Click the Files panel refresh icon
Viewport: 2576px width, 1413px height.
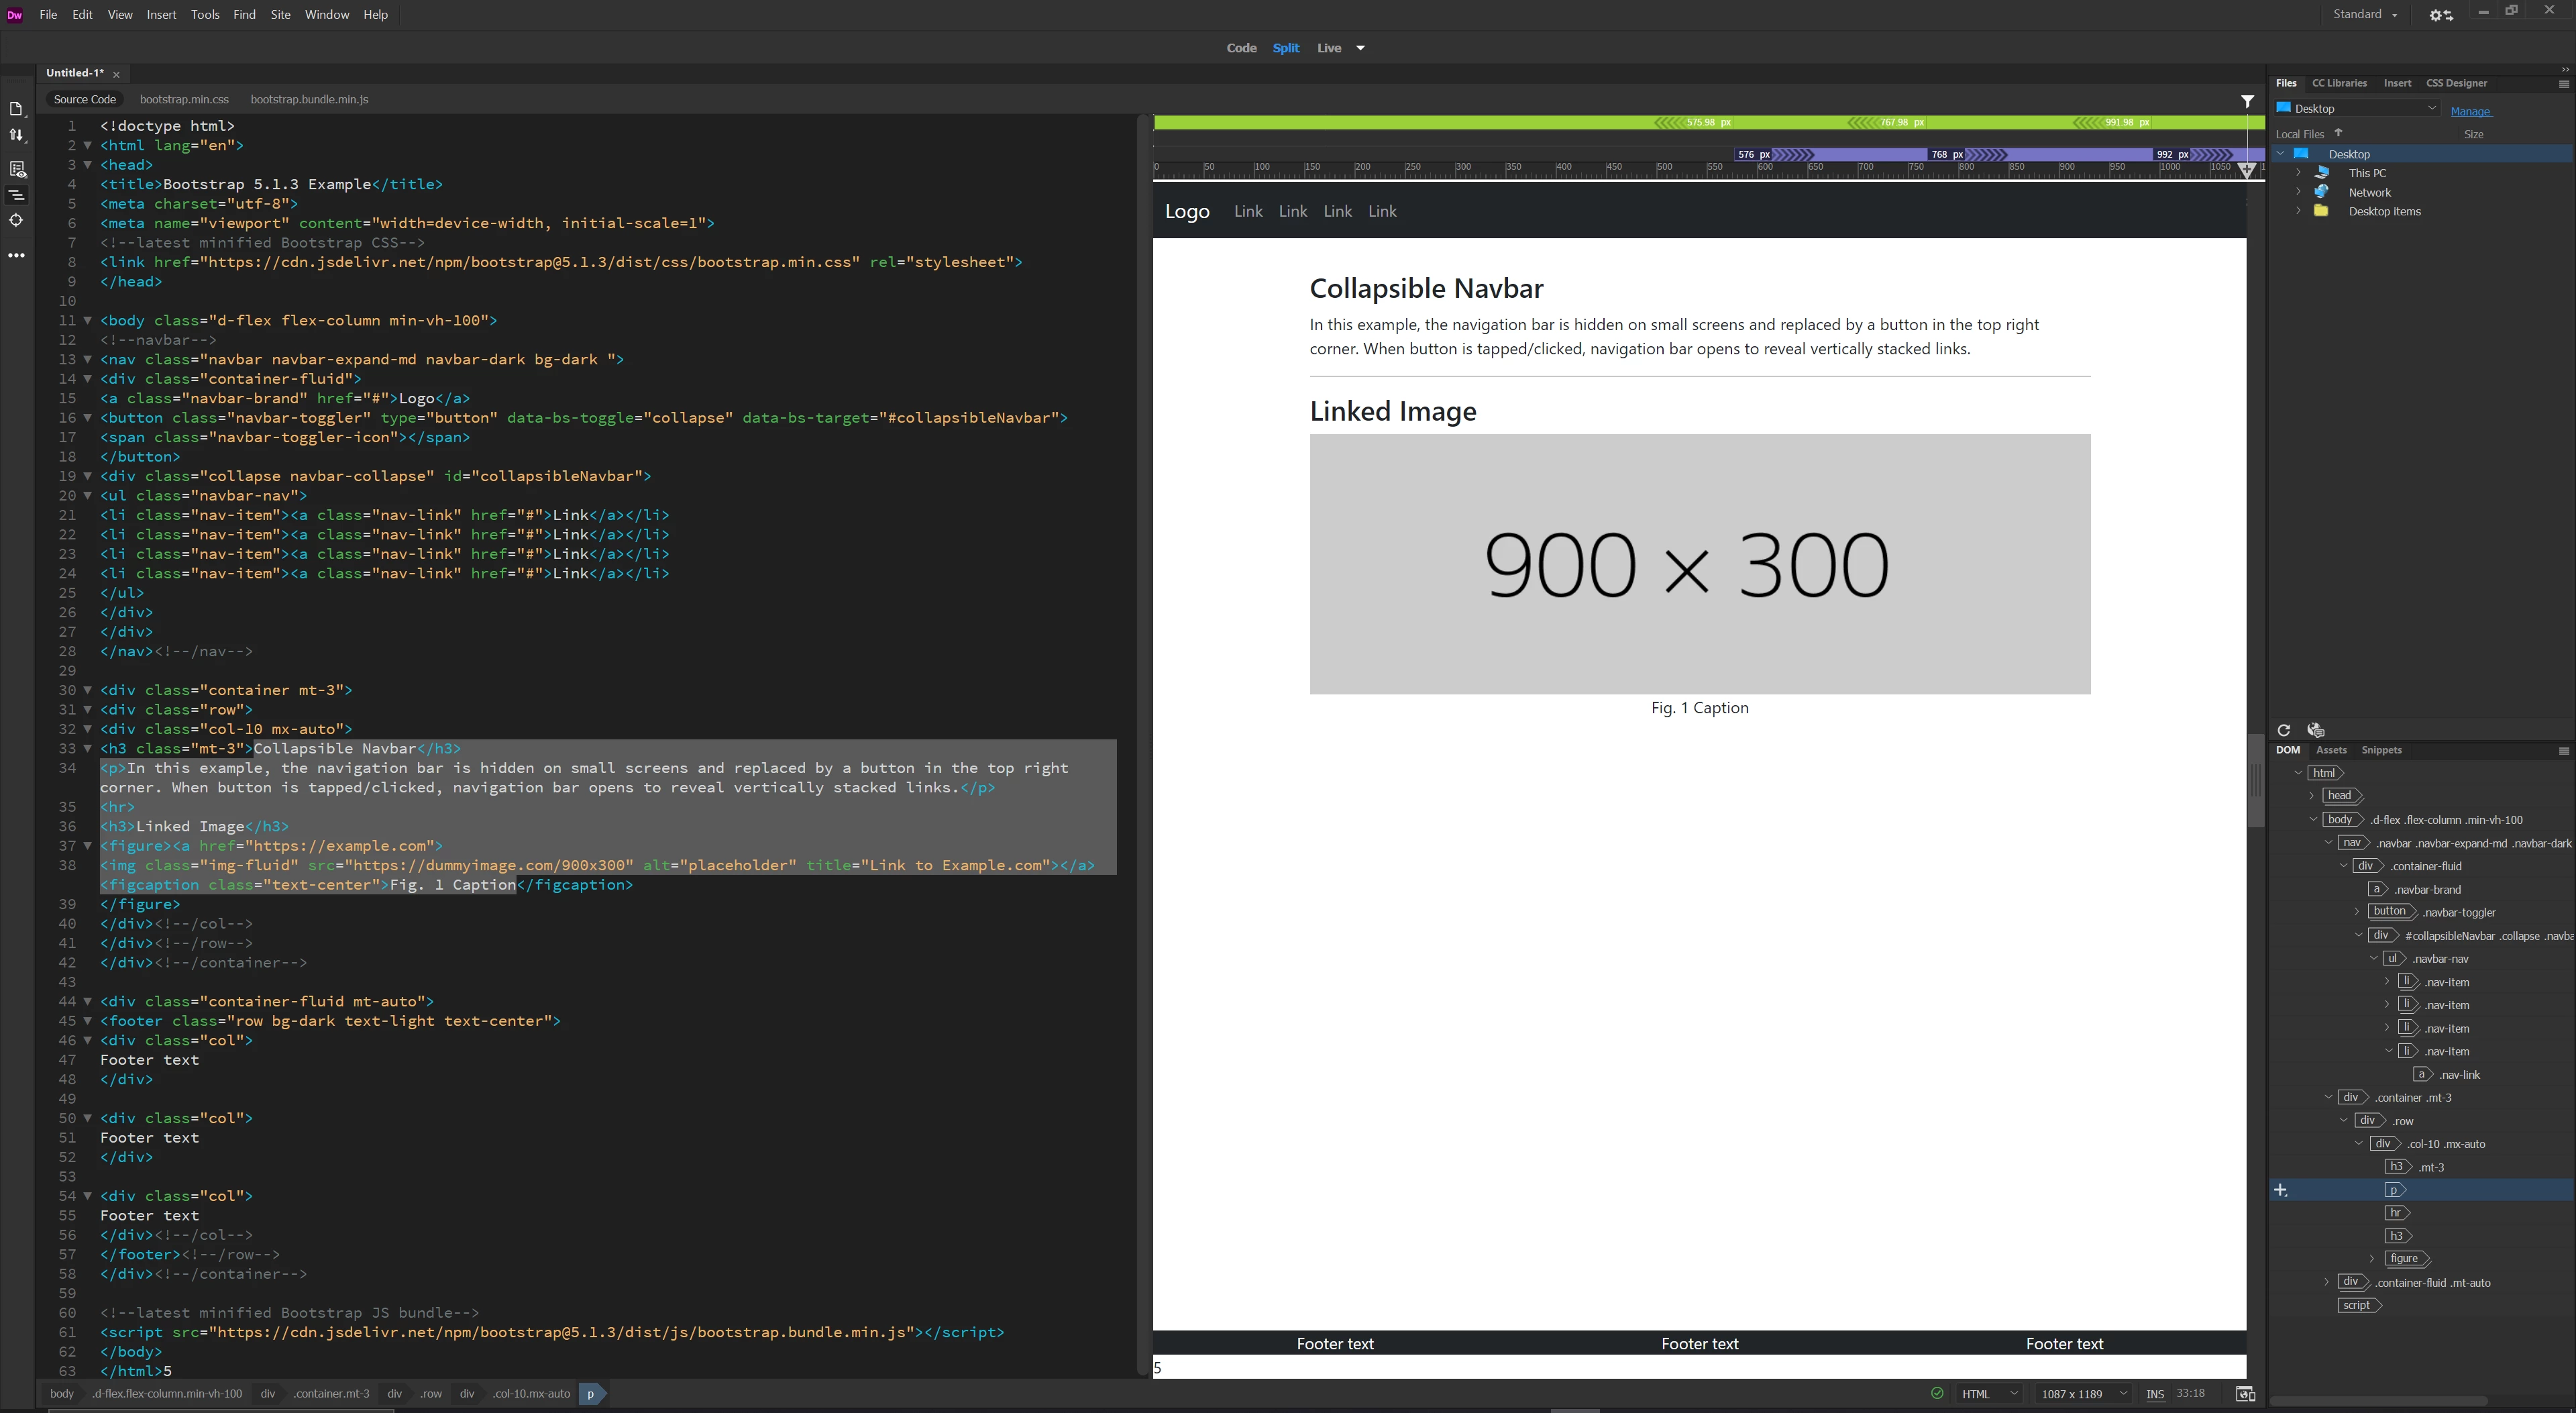(x=2283, y=730)
